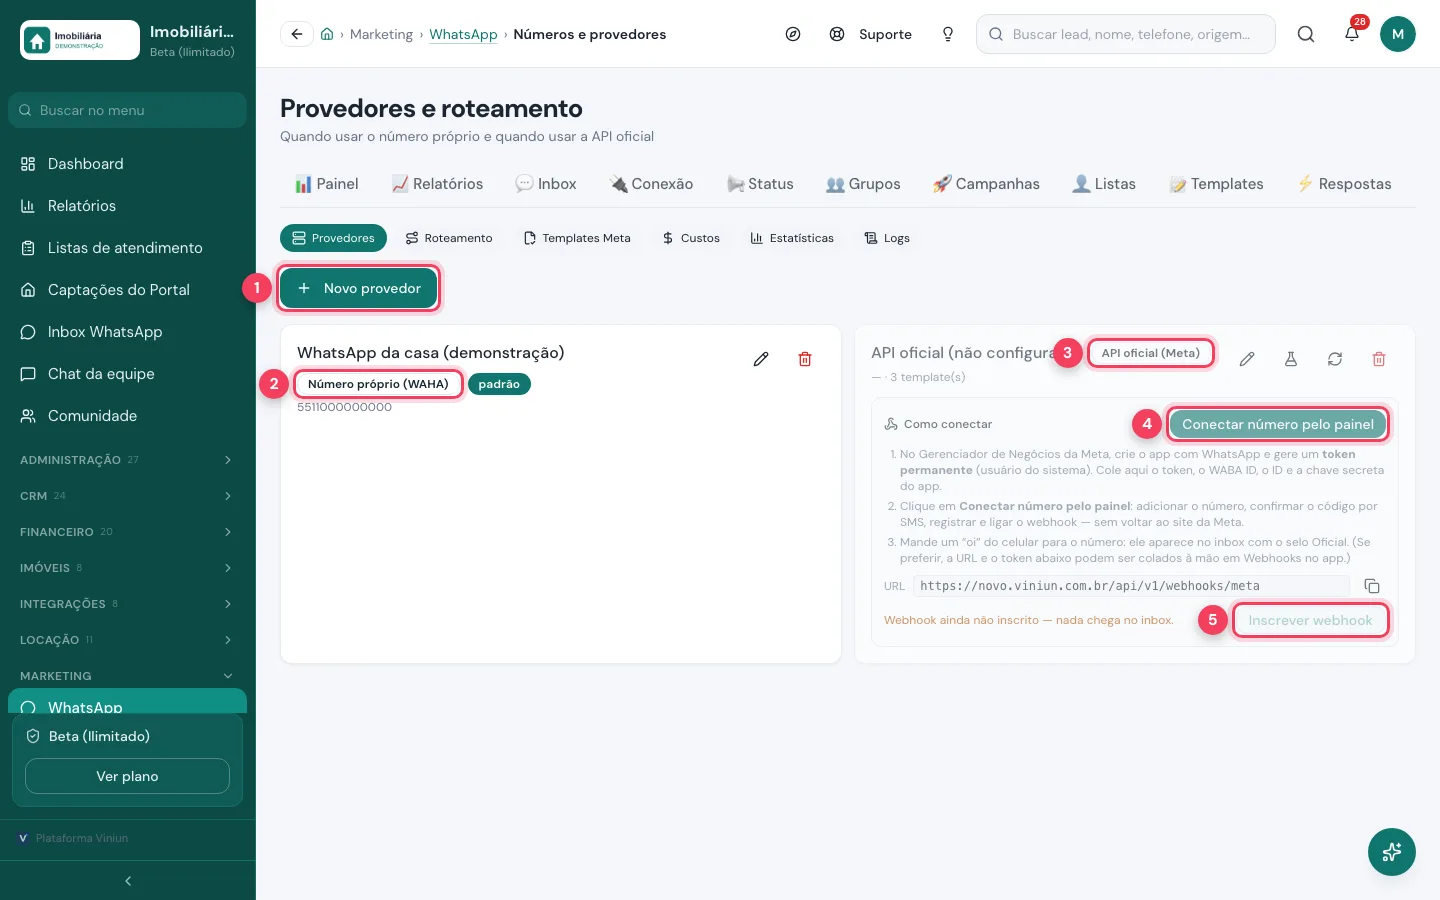The width and height of the screenshot is (1440, 900).
Task: Click webhook URL field
Action: (x=1131, y=586)
